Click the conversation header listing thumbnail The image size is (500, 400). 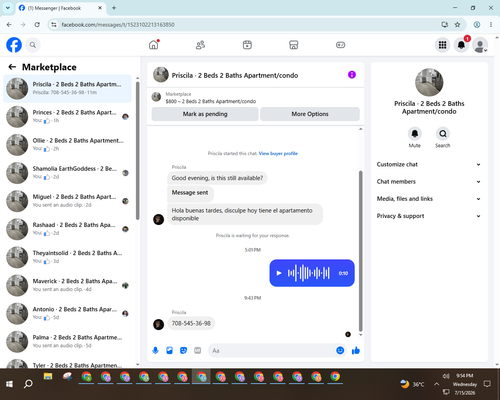pos(161,75)
